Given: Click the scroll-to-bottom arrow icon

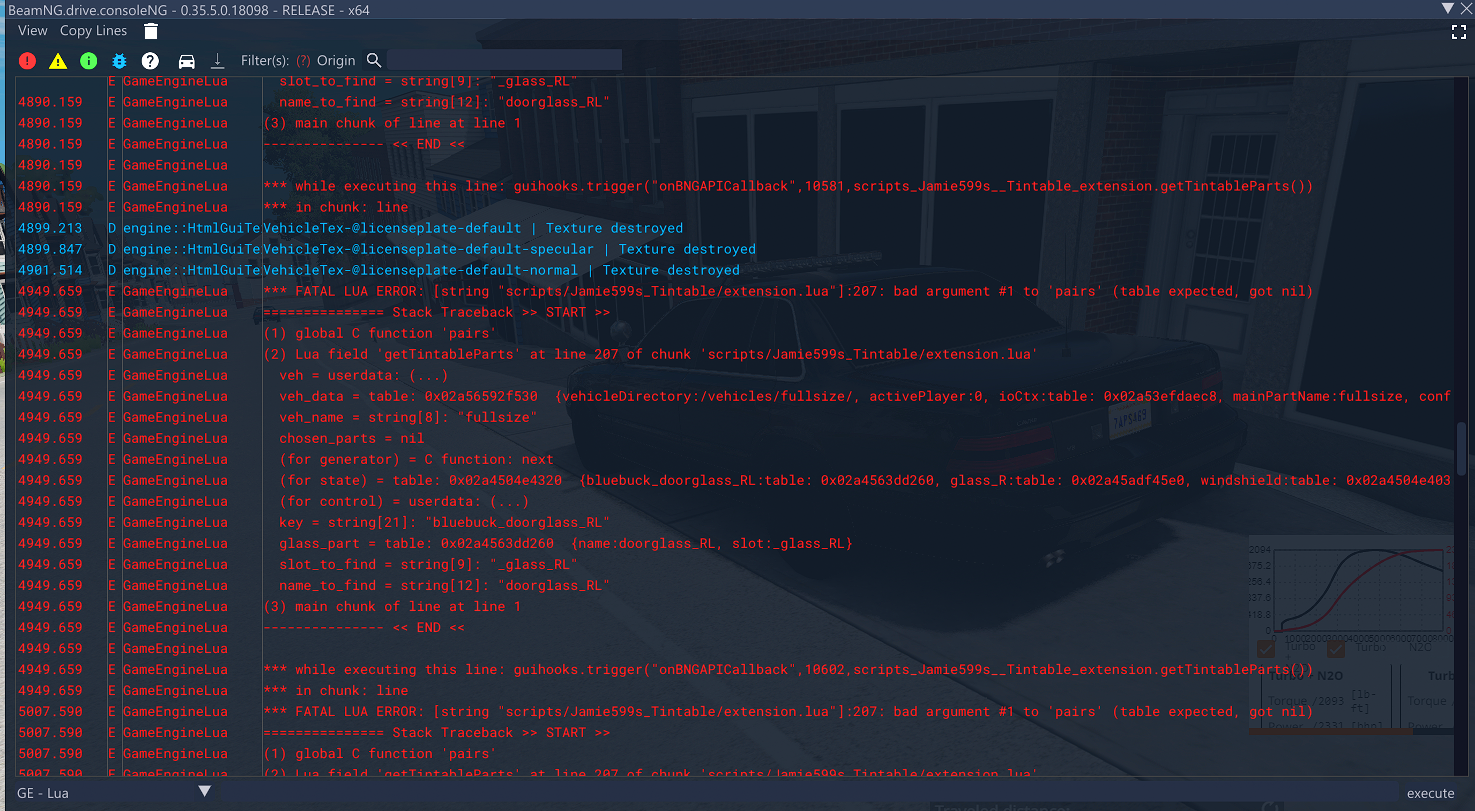Looking at the screenshot, I should click(x=218, y=61).
